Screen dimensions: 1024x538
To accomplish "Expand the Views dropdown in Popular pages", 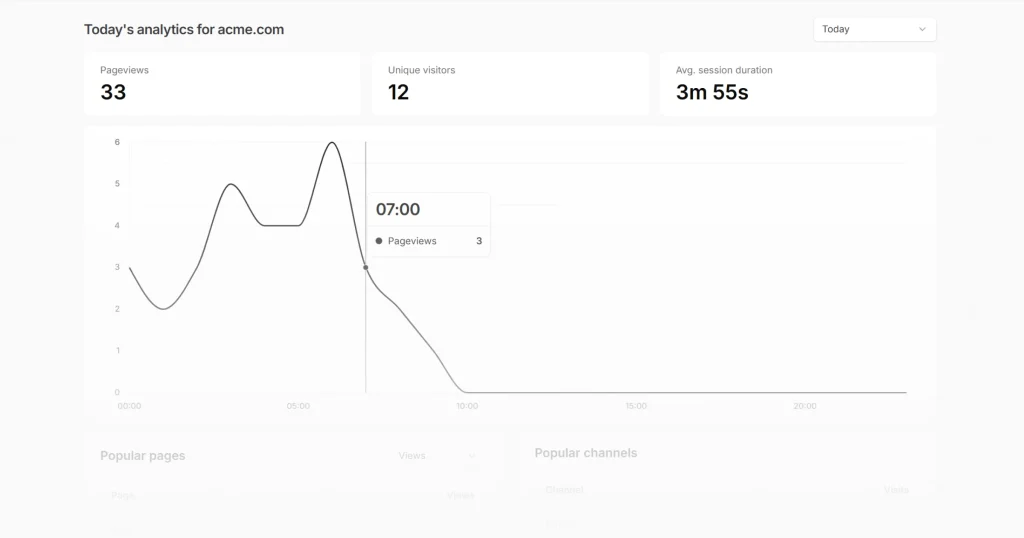I will [438, 456].
